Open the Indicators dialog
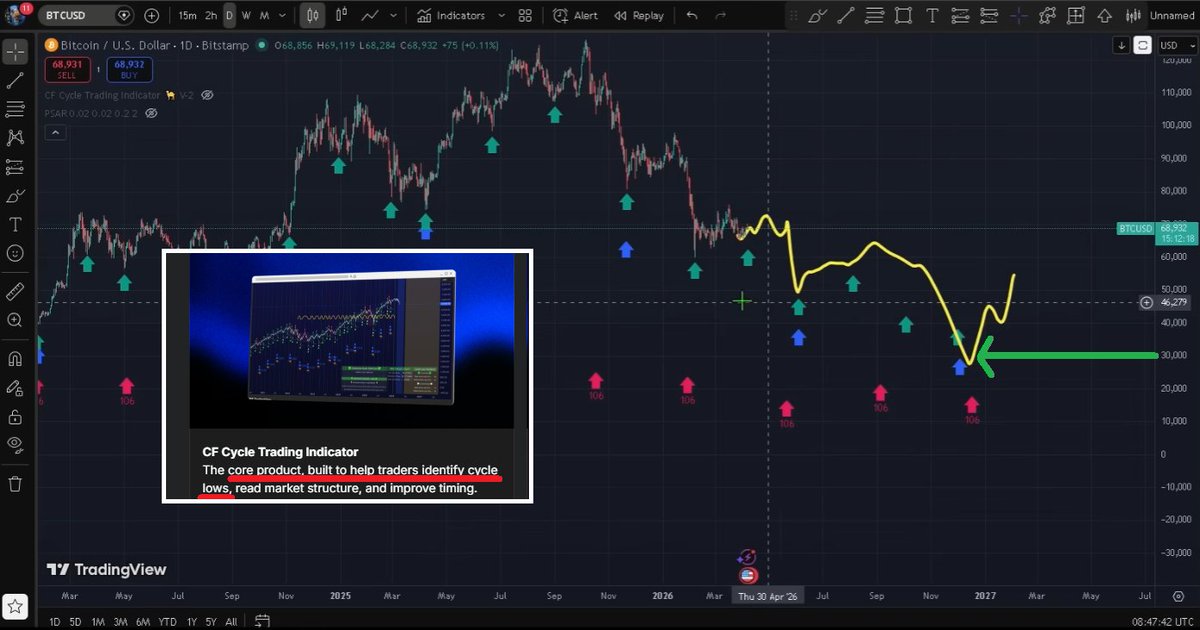1200x630 pixels. (x=452, y=16)
